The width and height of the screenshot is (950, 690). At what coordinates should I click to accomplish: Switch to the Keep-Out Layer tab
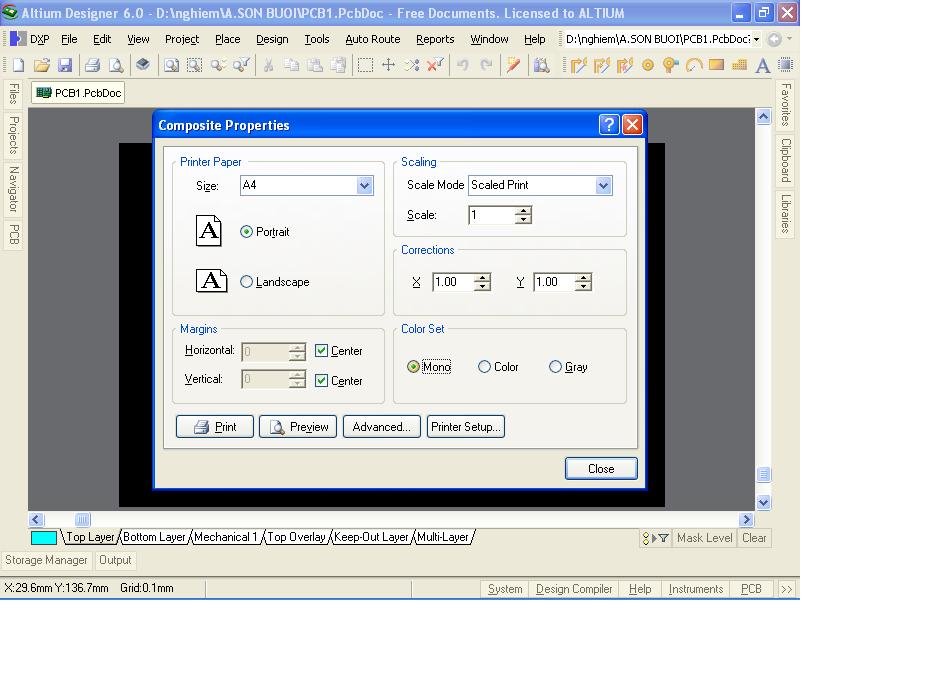point(371,537)
